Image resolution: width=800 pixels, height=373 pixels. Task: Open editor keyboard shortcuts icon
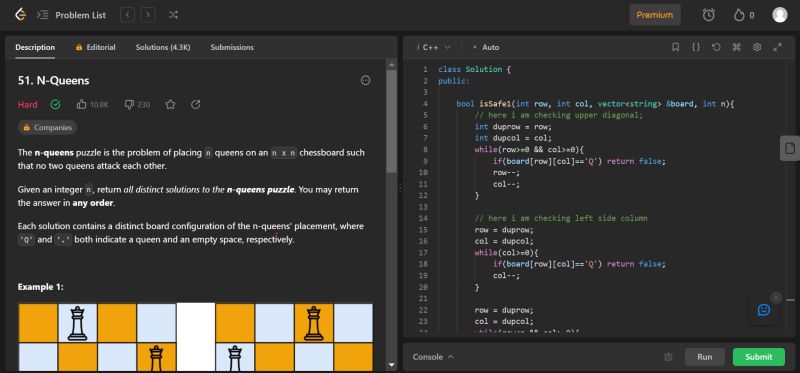pyautogui.click(x=736, y=47)
